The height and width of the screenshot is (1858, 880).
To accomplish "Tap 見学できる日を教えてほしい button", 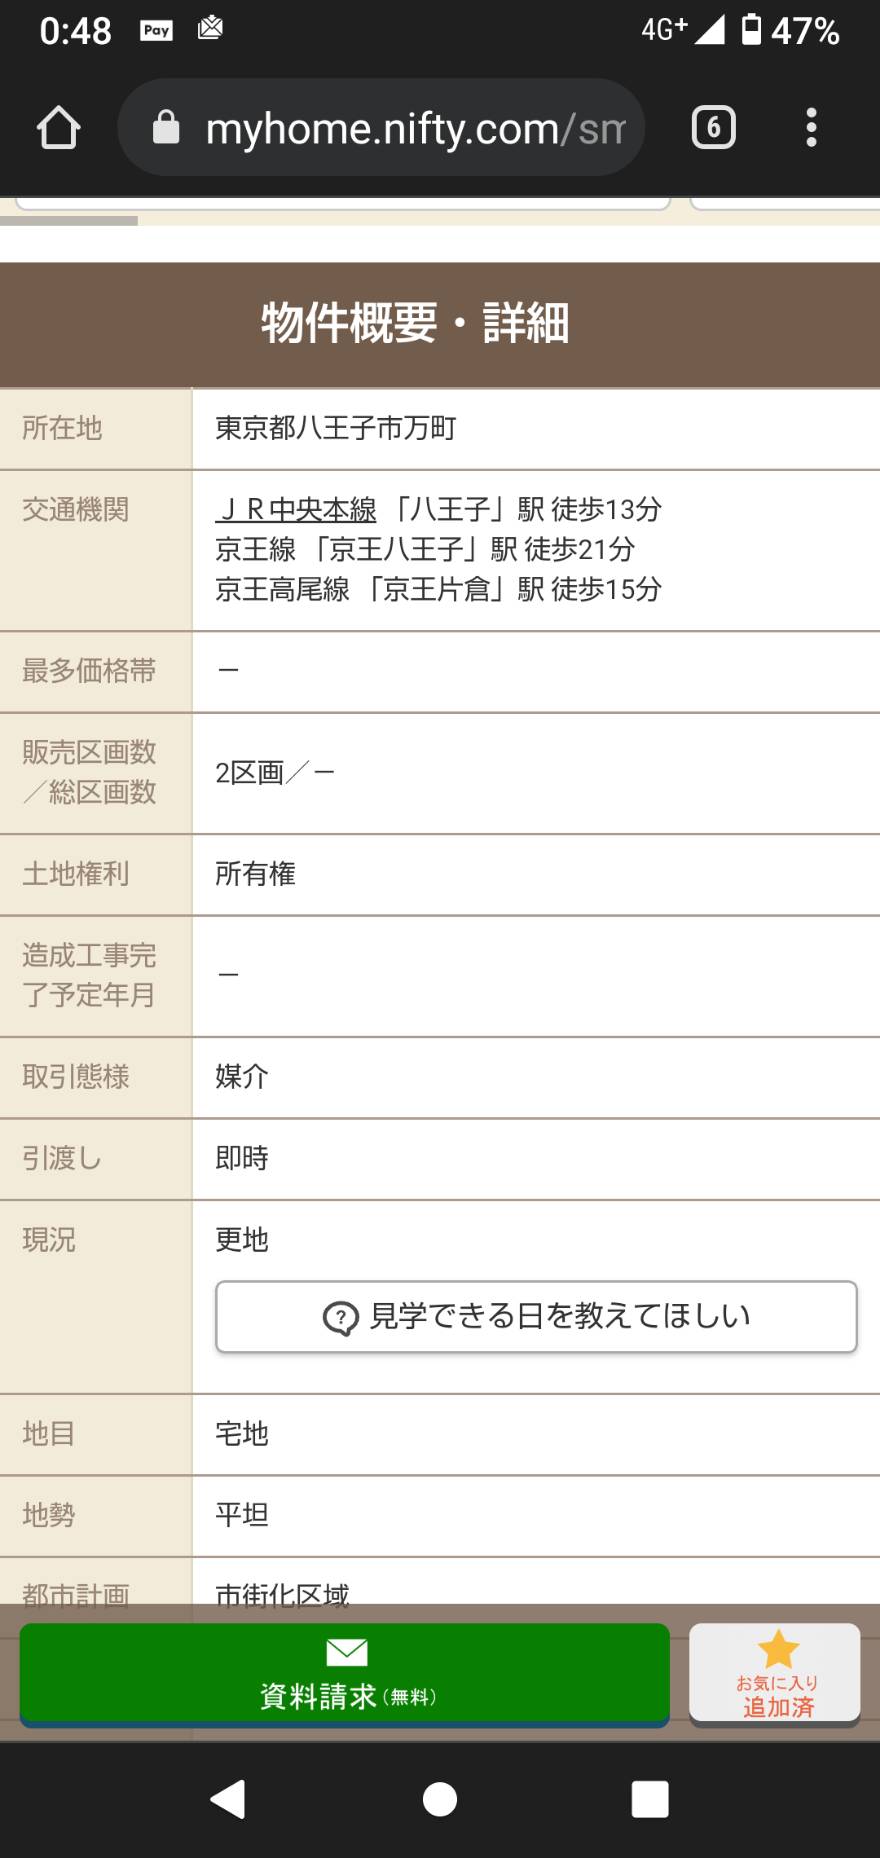I will coord(536,1317).
